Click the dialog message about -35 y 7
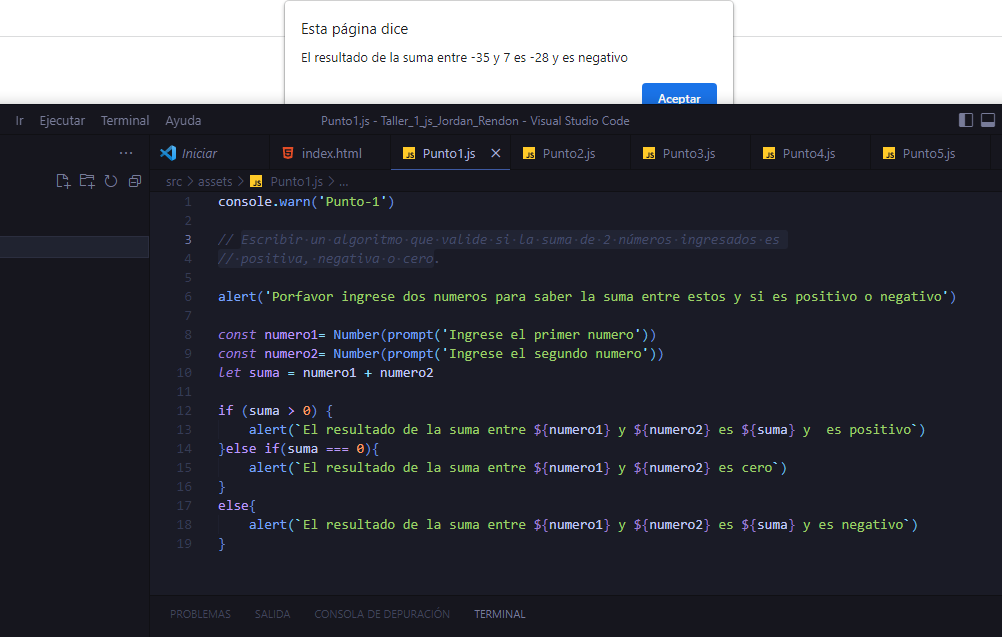This screenshot has width=1002, height=637. 465,58
